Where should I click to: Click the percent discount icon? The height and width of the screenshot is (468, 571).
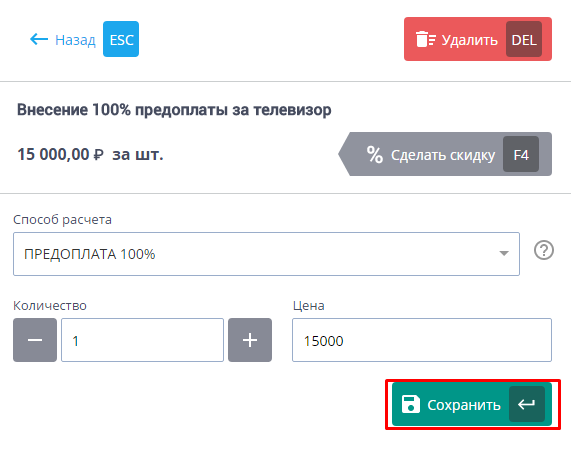pyautogui.click(x=375, y=154)
